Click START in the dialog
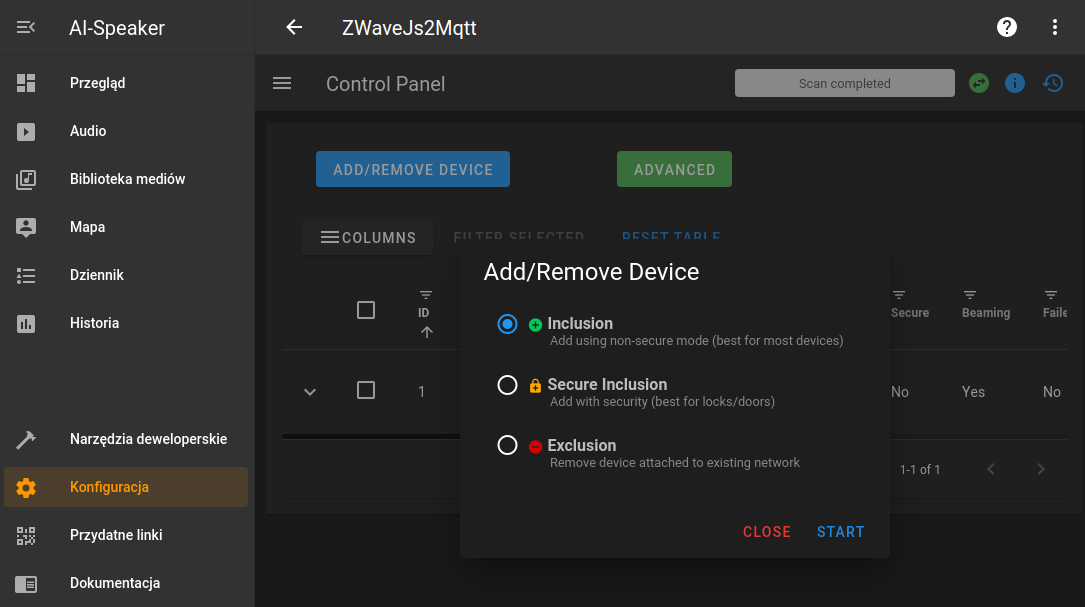1085x607 pixels. (840, 532)
